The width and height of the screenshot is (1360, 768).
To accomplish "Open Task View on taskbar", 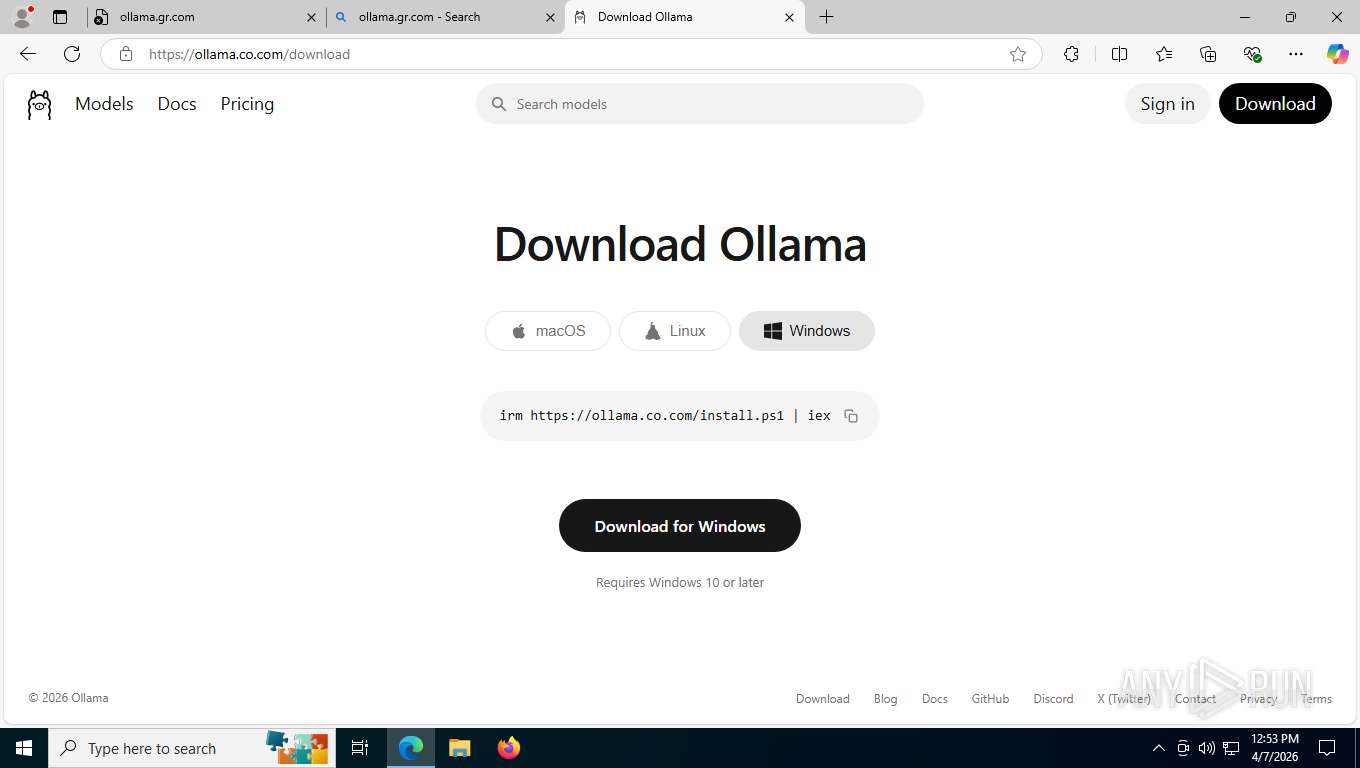I will tap(360, 748).
